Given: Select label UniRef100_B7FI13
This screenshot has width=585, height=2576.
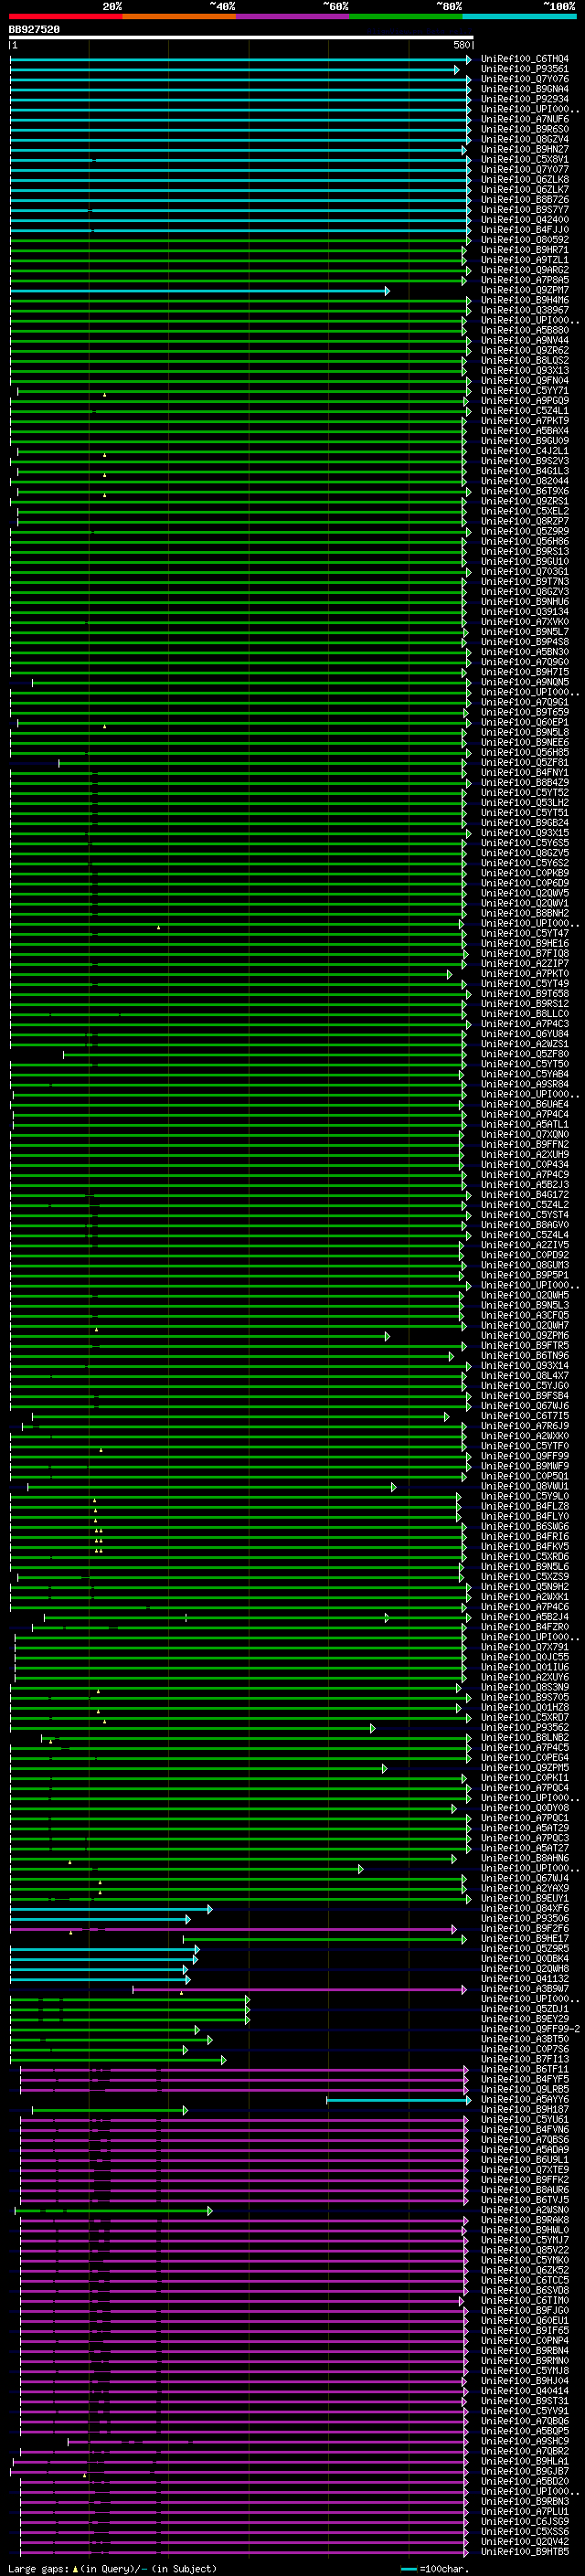Looking at the screenshot, I should pos(525,2059).
